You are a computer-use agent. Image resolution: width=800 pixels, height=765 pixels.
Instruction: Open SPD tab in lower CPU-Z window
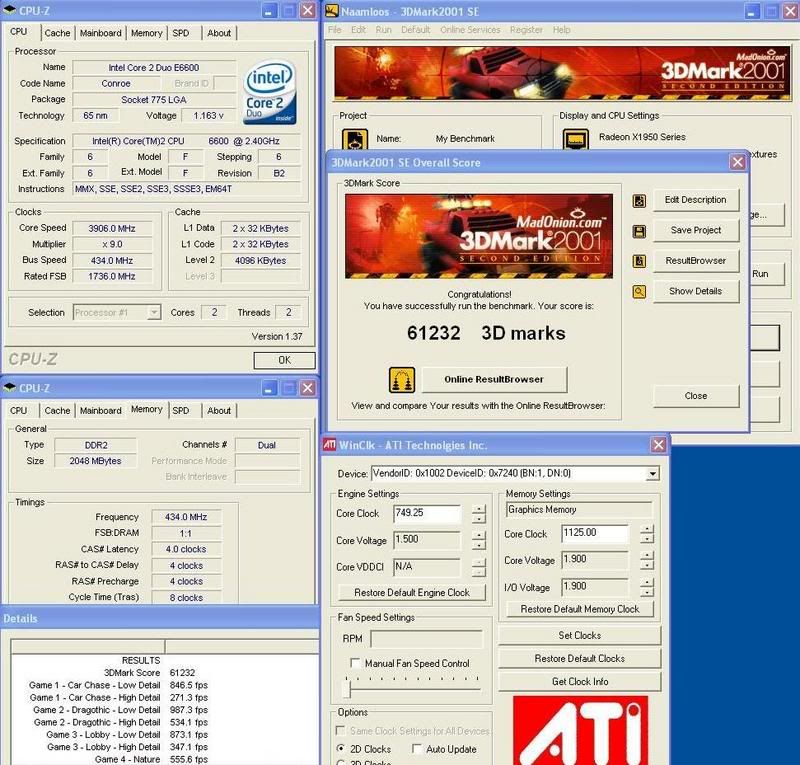click(181, 410)
